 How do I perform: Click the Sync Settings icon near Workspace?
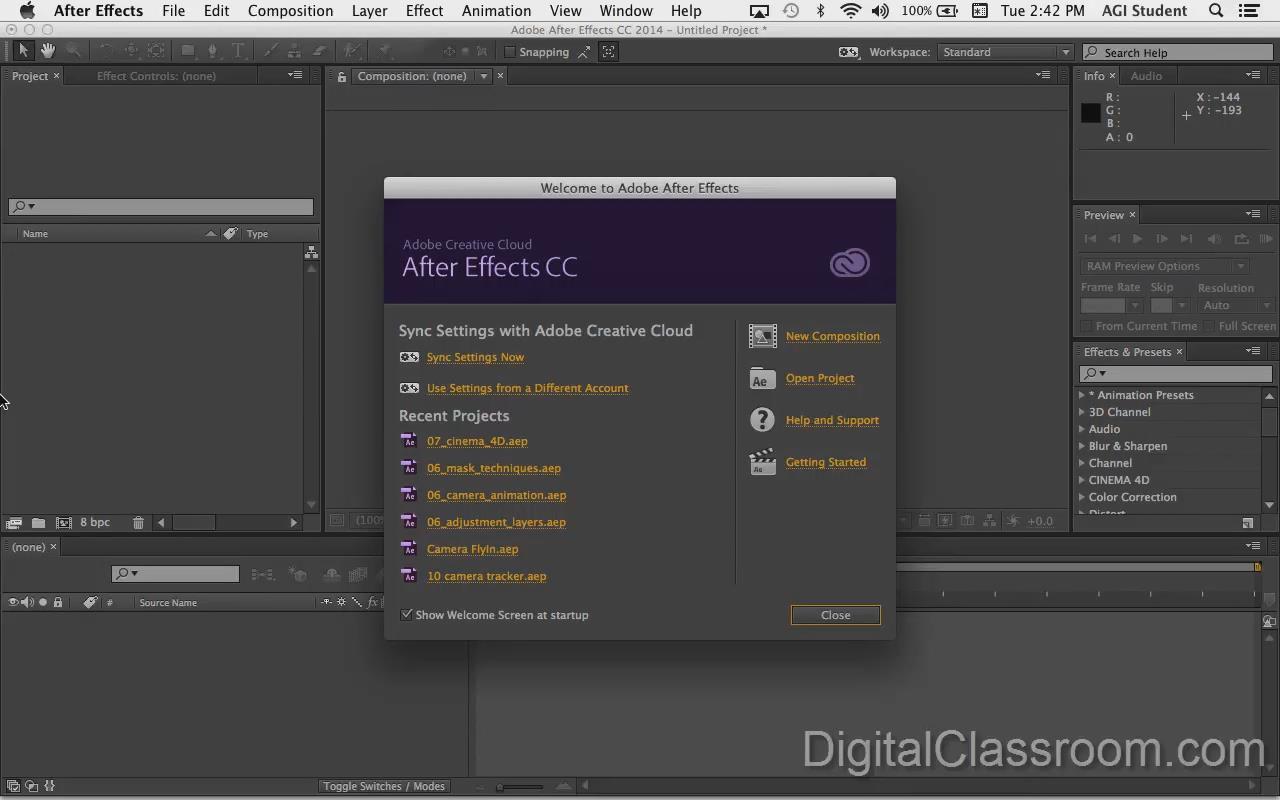coord(848,52)
